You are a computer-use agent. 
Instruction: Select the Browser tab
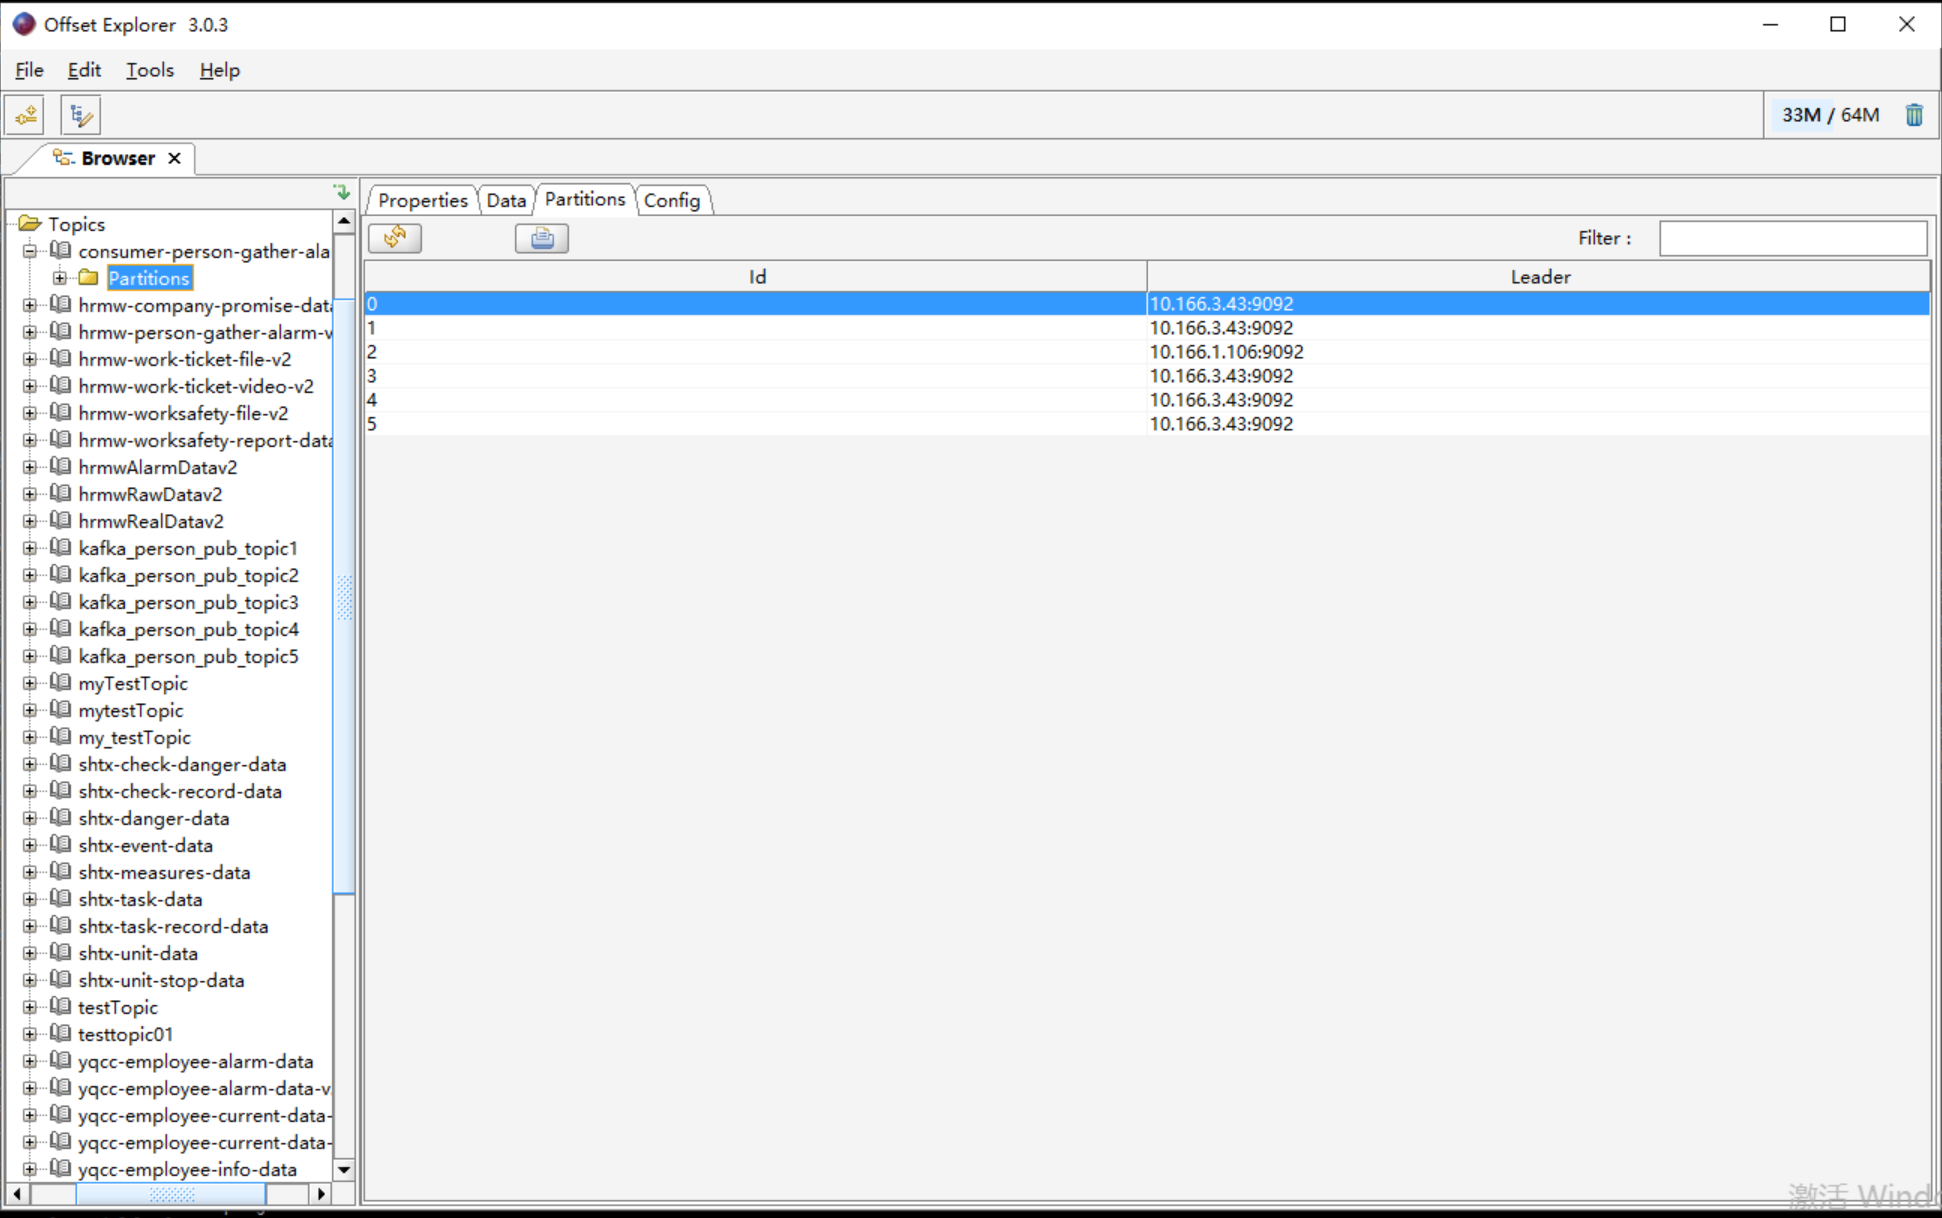point(117,158)
